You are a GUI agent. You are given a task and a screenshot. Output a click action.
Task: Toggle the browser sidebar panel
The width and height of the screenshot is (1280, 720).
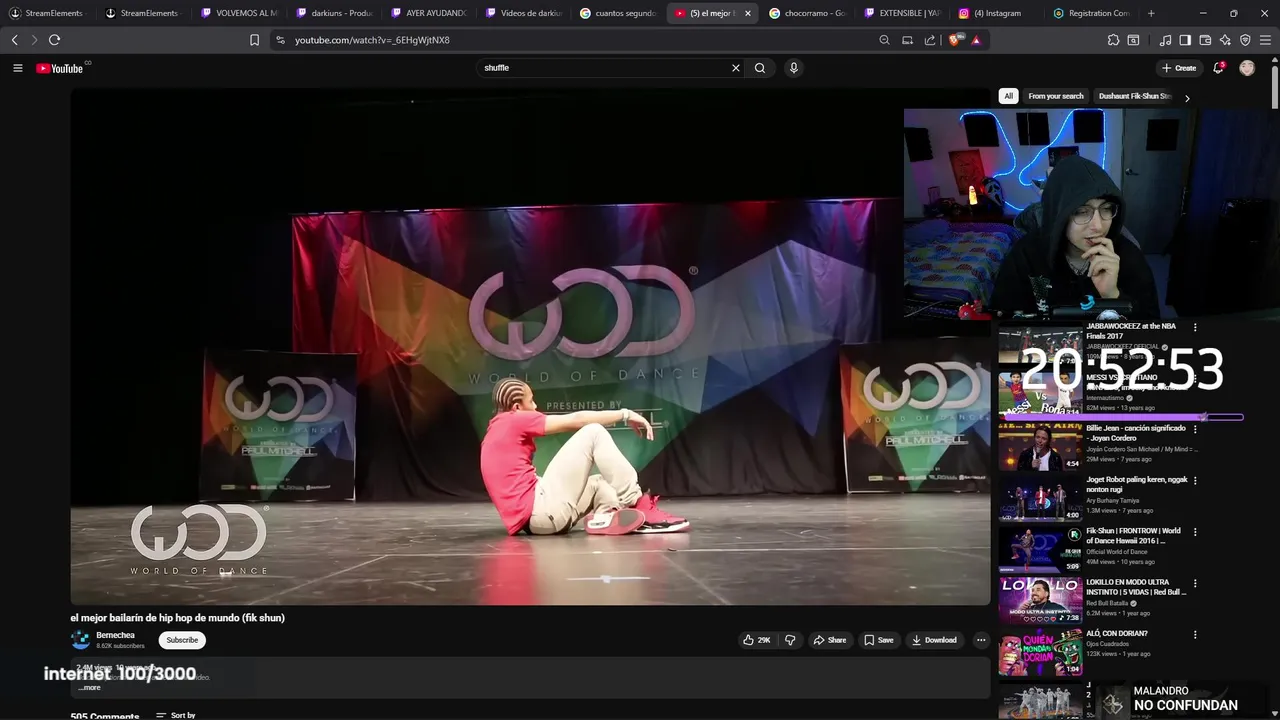(1185, 40)
